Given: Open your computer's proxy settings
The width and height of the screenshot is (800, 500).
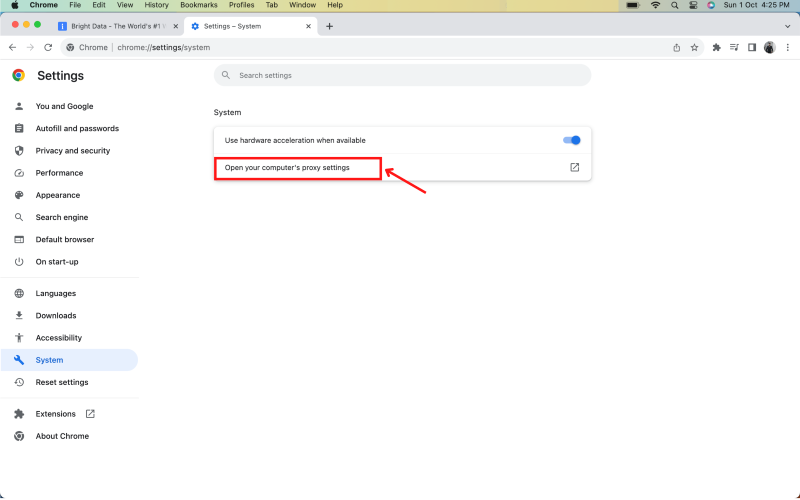Looking at the screenshot, I should tap(288, 167).
